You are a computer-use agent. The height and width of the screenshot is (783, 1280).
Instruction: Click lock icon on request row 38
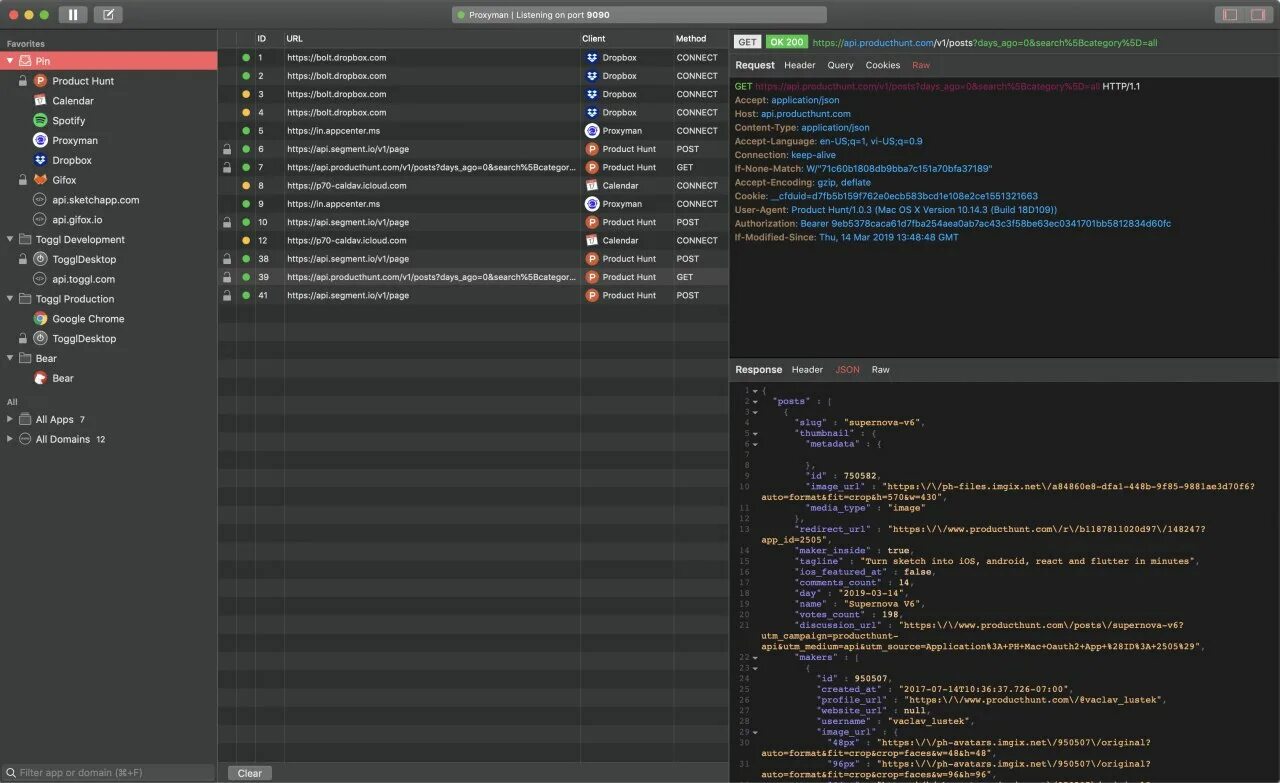[x=227, y=259]
